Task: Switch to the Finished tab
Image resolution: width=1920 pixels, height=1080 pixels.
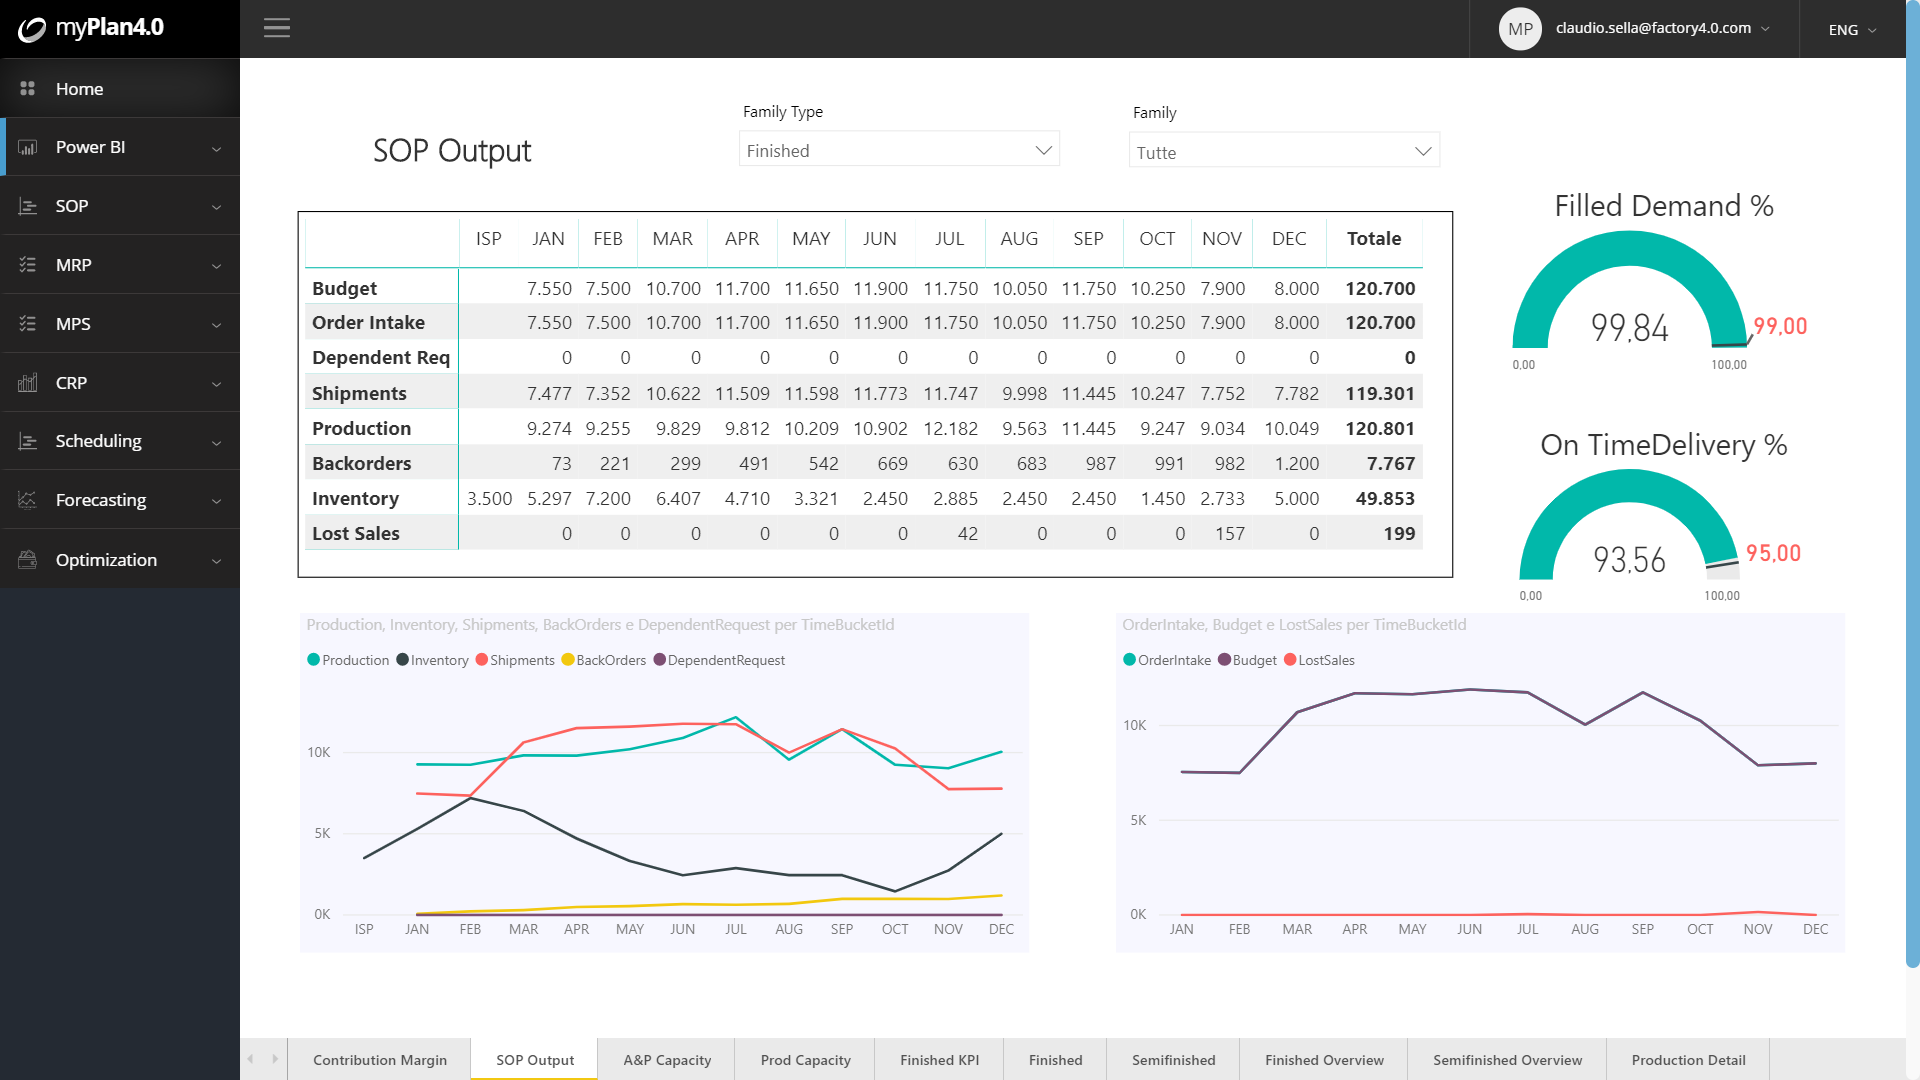Action: tap(1055, 1060)
